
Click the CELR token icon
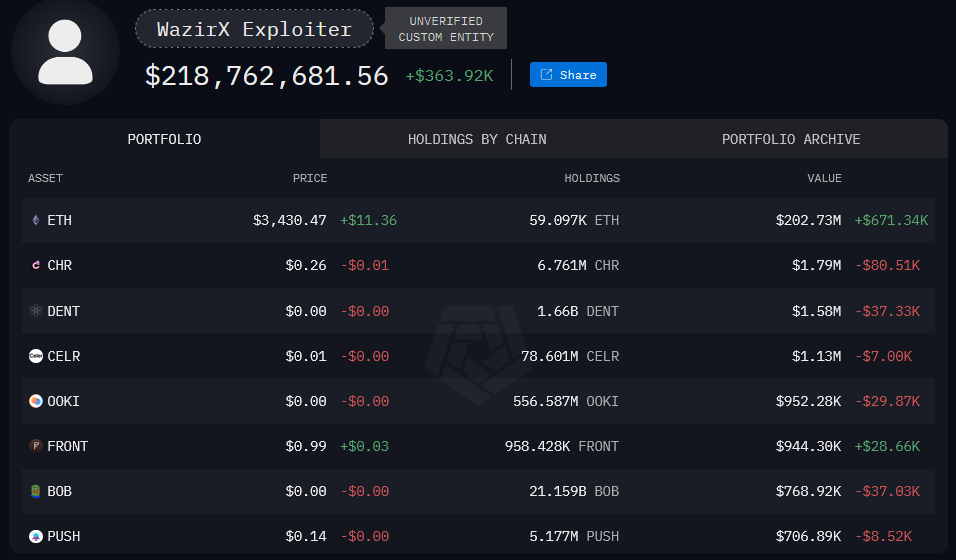(x=36, y=356)
